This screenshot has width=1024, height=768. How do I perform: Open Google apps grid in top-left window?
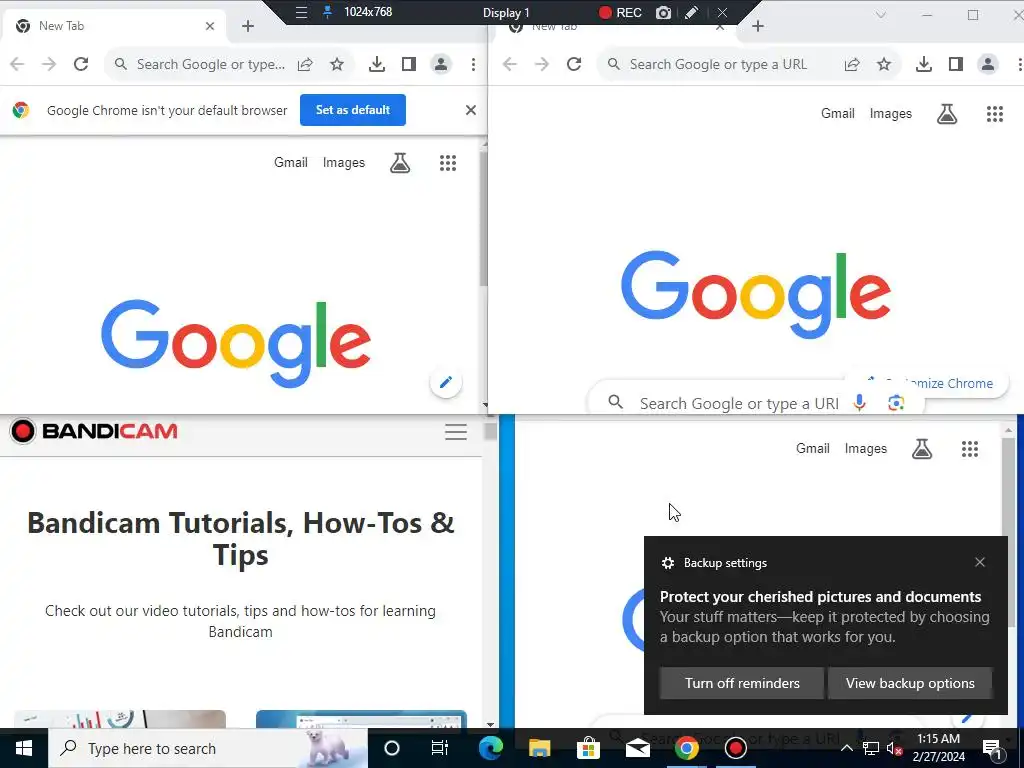click(x=448, y=163)
